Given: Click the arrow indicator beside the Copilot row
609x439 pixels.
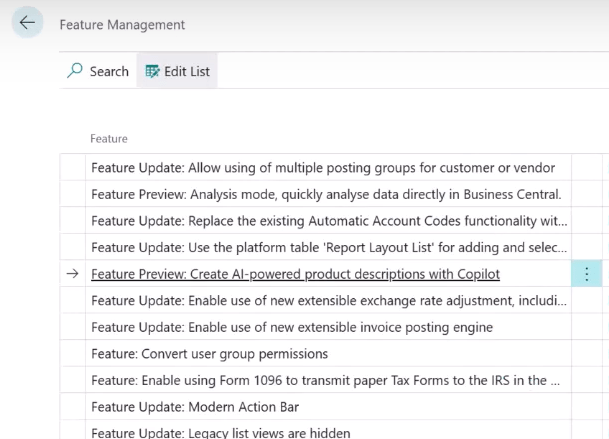Looking at the screenshot, I should point(72,274).
